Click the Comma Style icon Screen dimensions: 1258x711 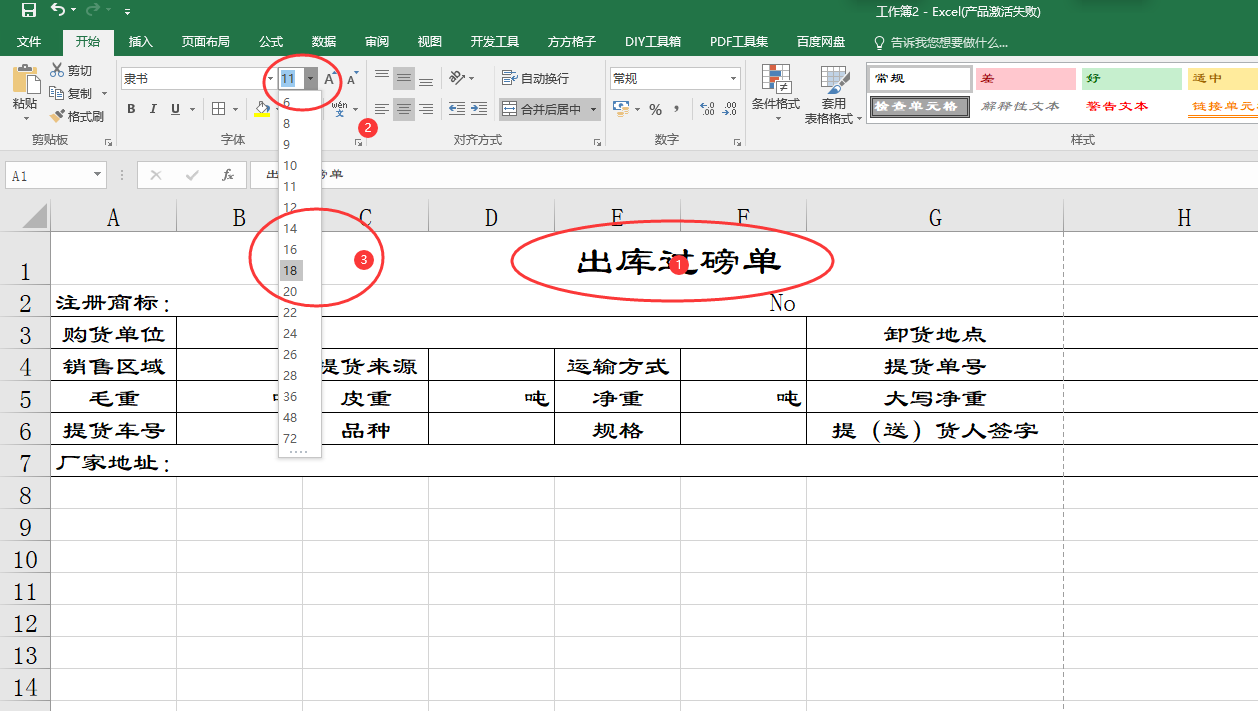click(677, 109)
